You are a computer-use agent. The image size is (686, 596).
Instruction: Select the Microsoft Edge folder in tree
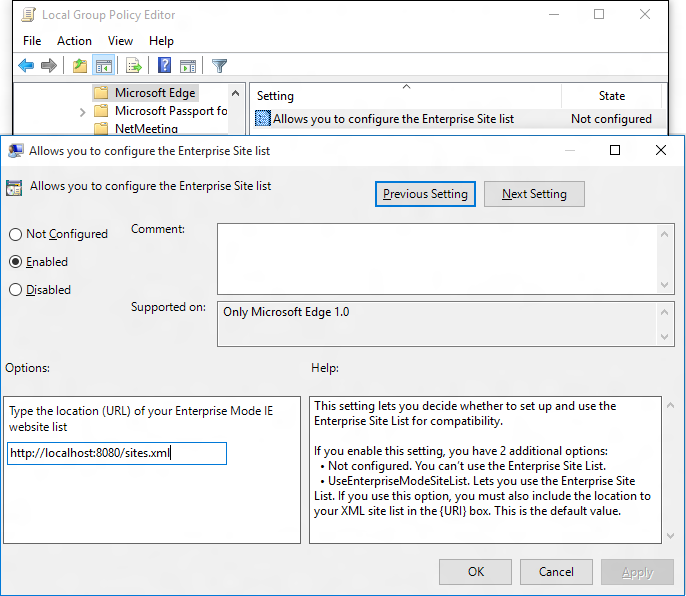click(154, 93)
